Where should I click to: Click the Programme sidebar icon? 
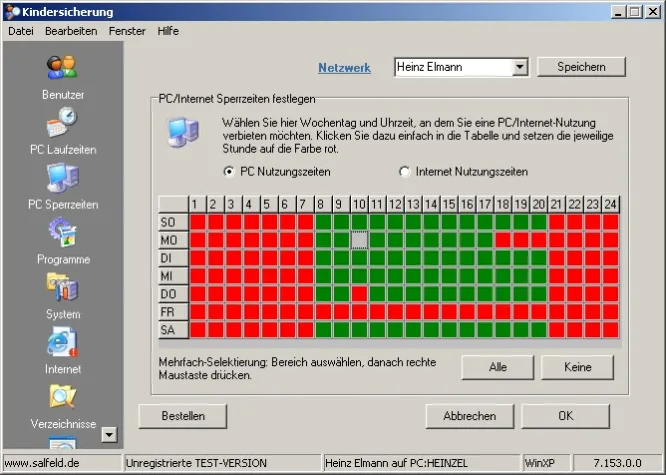pyautogui.click(x=63, y=233)
